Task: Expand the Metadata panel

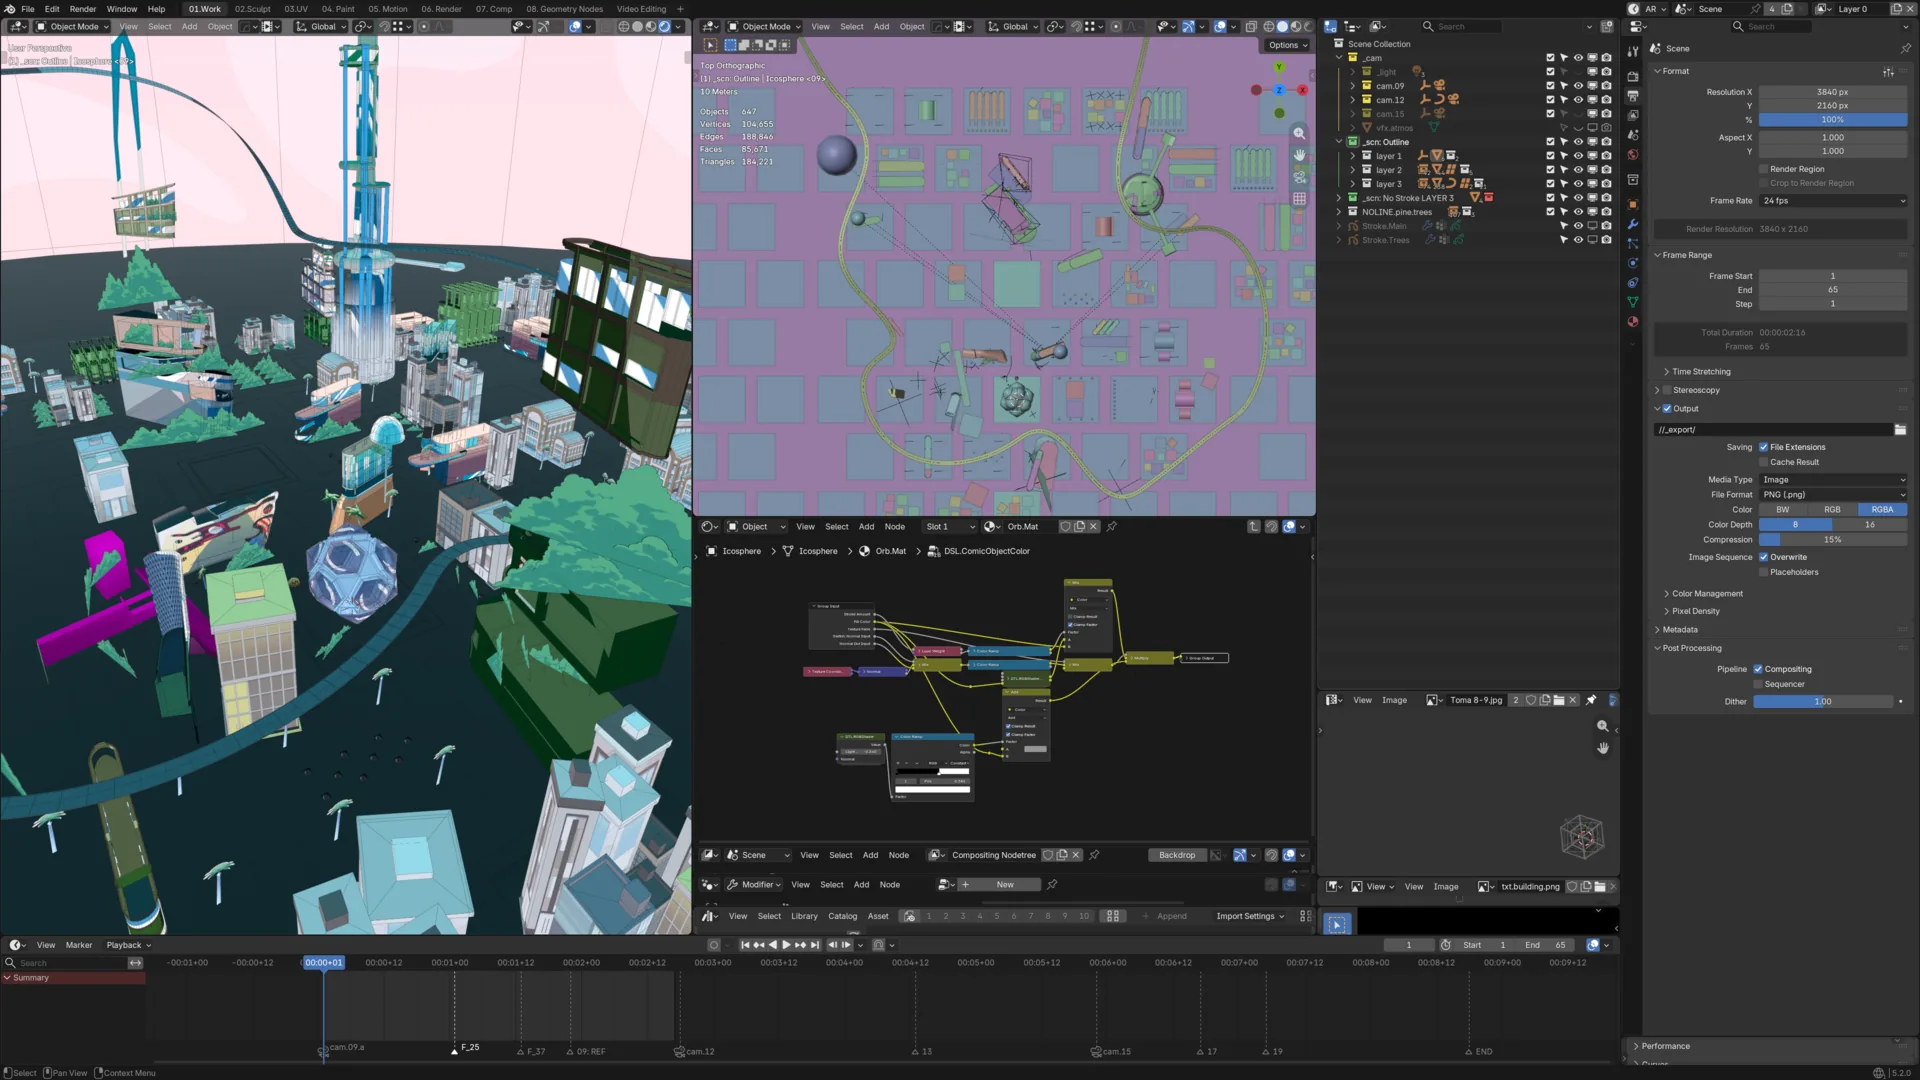Action: [1679, 630]
